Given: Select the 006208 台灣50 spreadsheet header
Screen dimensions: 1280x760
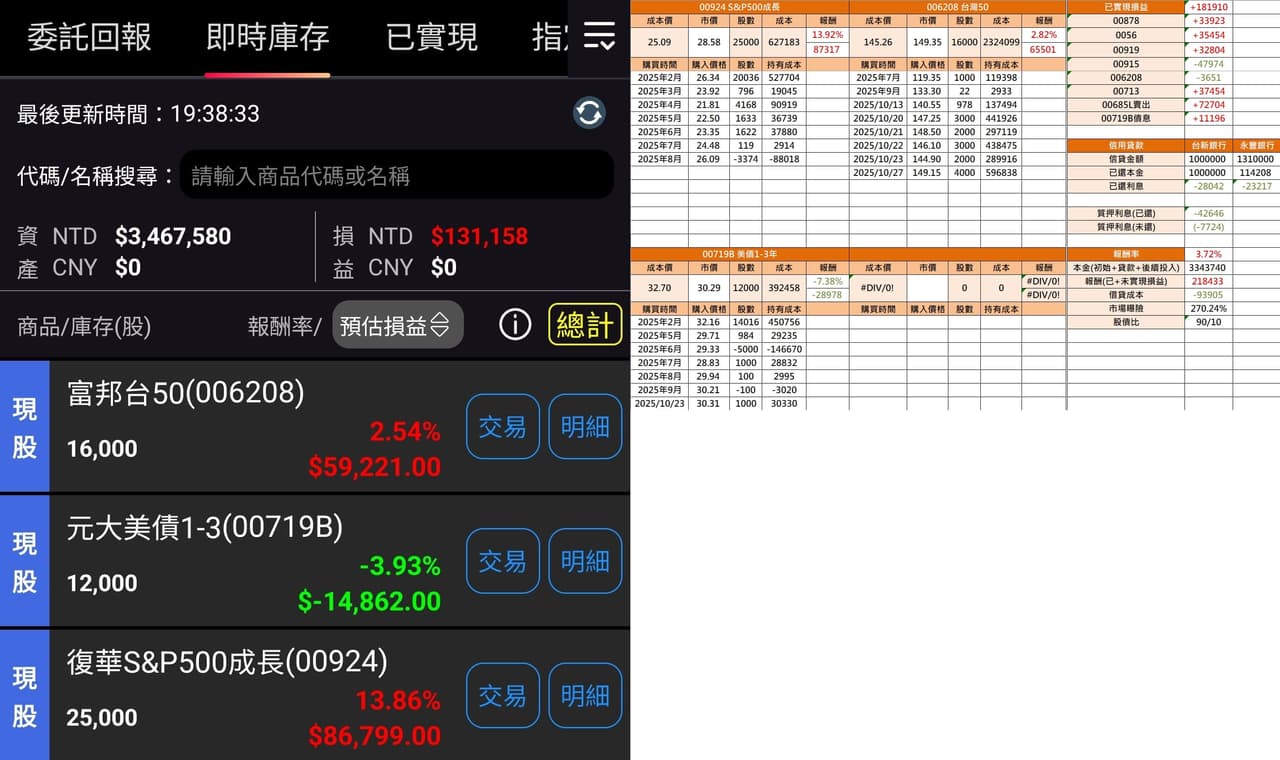Looking at the screenshot, I should pos(957,6).
